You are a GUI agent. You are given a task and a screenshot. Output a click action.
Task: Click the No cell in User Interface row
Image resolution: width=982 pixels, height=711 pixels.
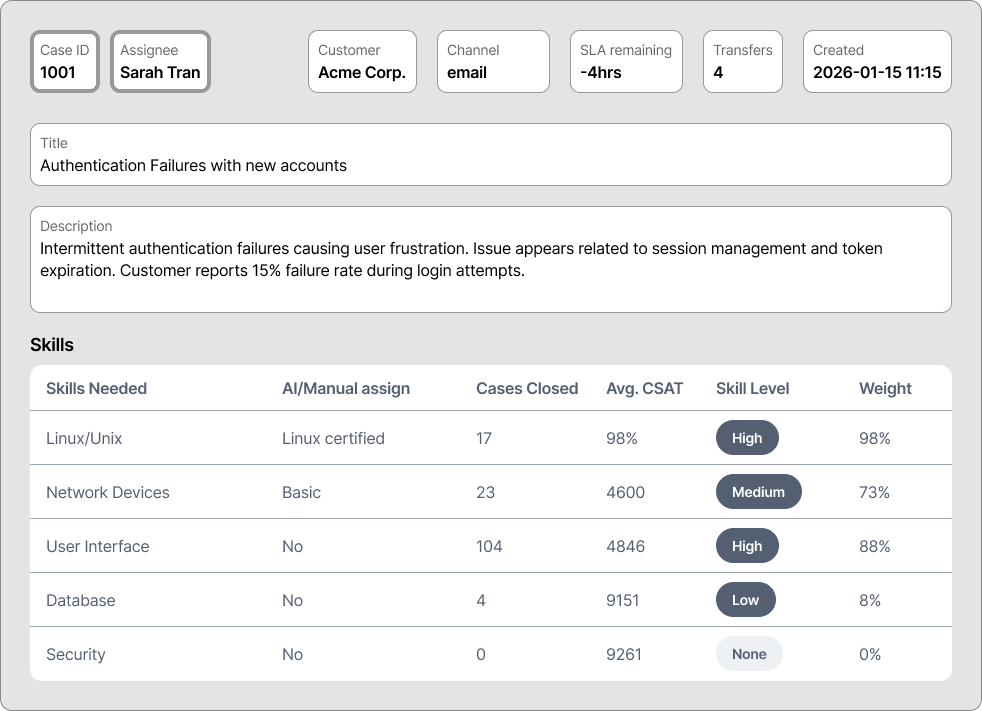coord(292,546)
